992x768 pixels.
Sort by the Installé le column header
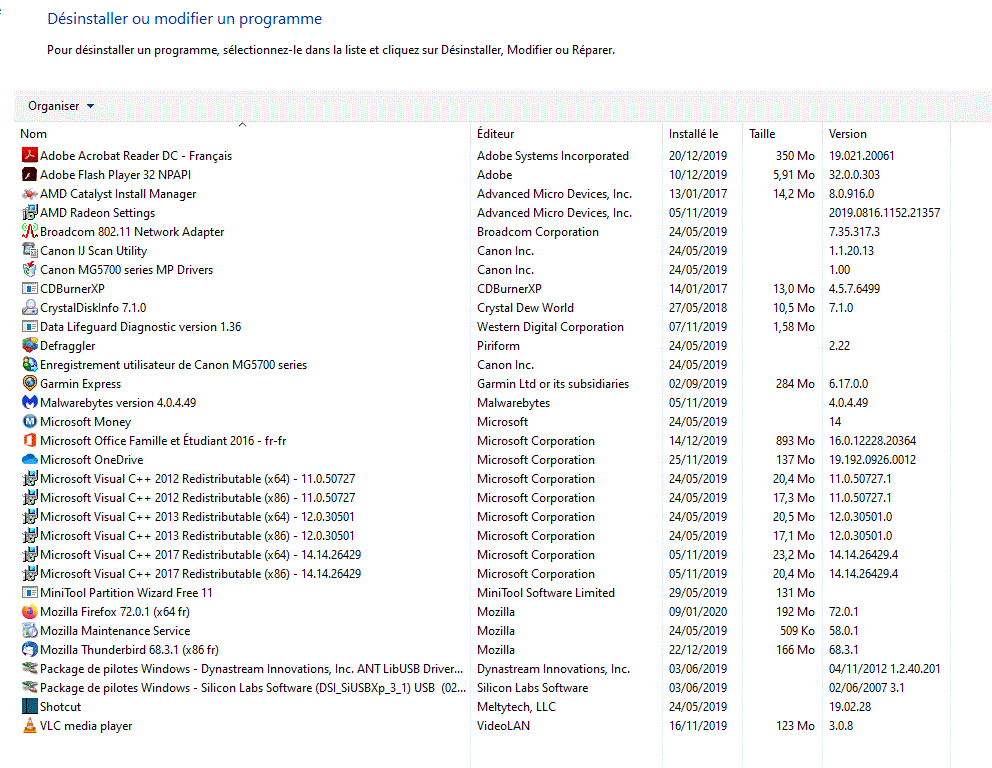(693, 133)
